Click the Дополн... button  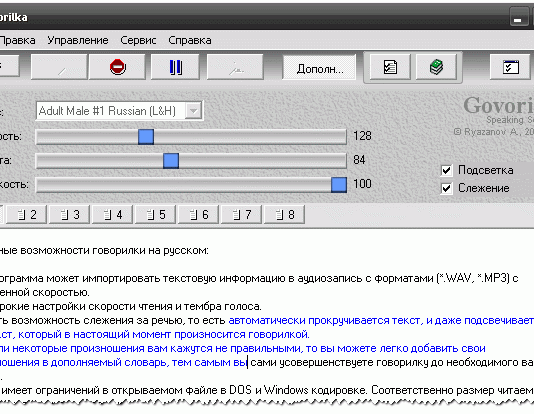(319, 68)
